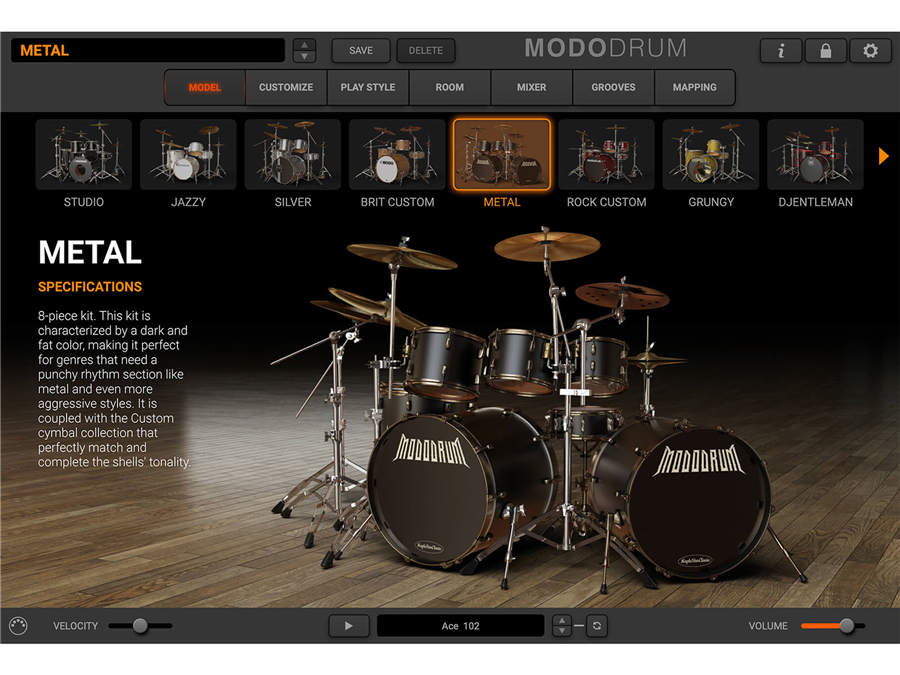Switch to the CUSTOMIZE tab
Image resolution: width=900 pixels, height=675 pixels.
(286, 87)
